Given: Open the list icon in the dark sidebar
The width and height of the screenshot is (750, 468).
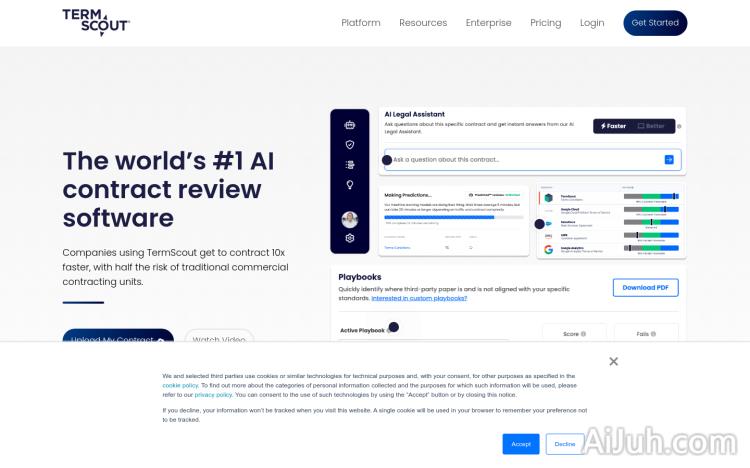Looking at the screenshot, I should click(x=350, y=165).
